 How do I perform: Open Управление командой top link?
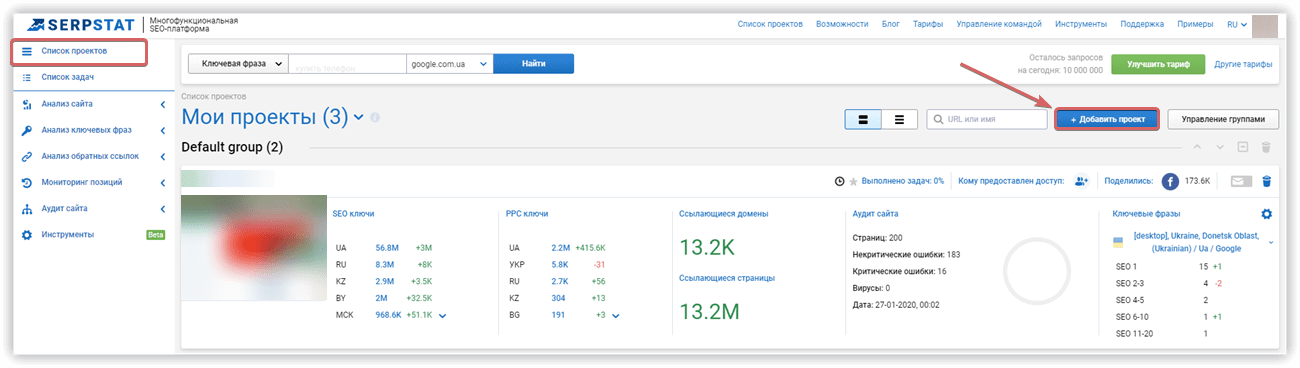pos(999,23)
